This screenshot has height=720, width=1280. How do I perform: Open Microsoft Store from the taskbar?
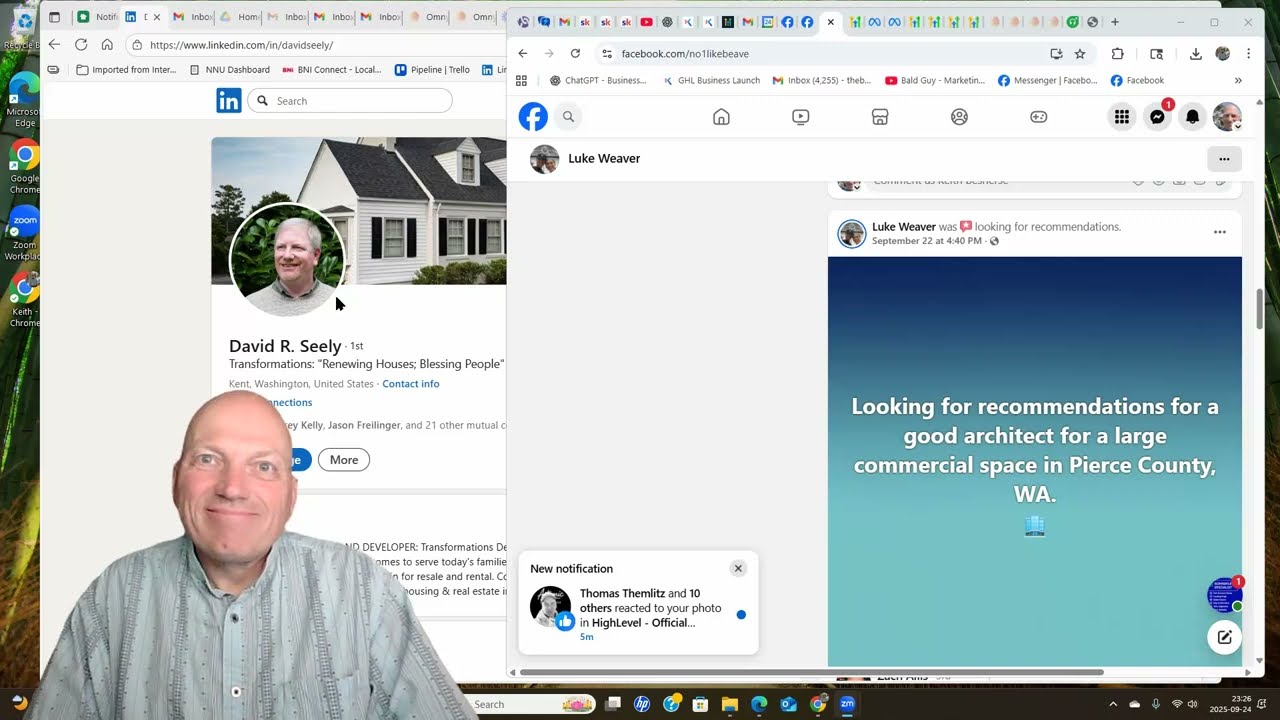(x=700, y=704)
